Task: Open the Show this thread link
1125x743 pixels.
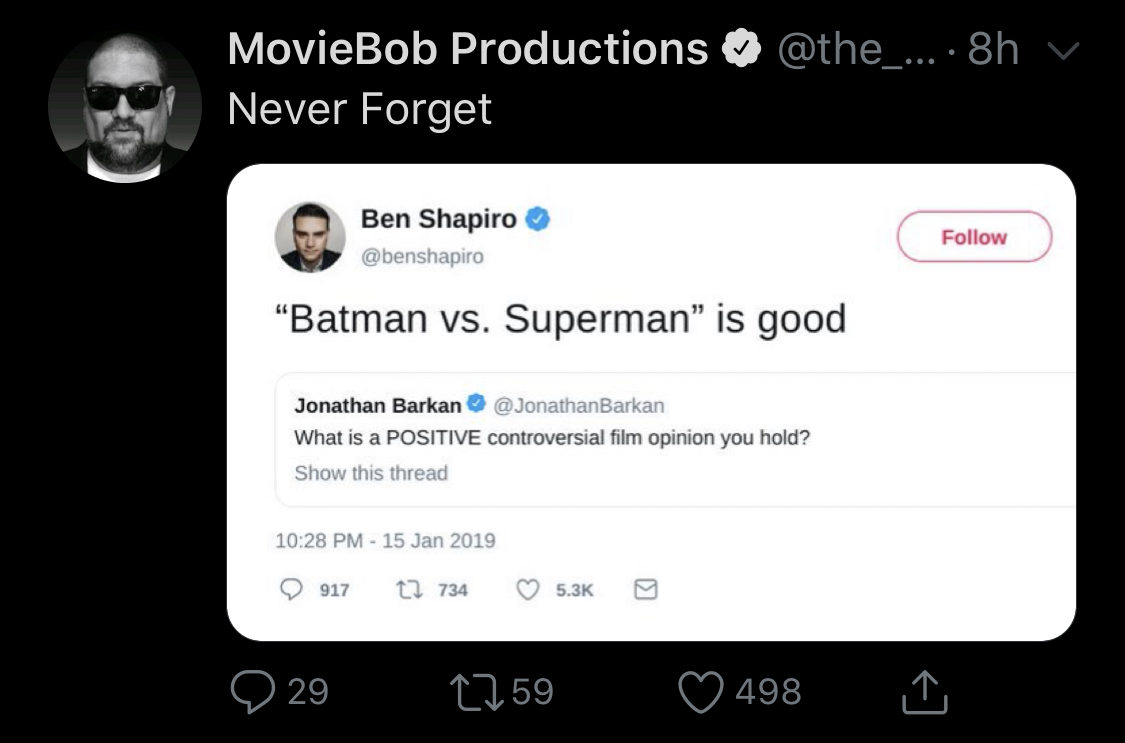Action: click(371, 473)
